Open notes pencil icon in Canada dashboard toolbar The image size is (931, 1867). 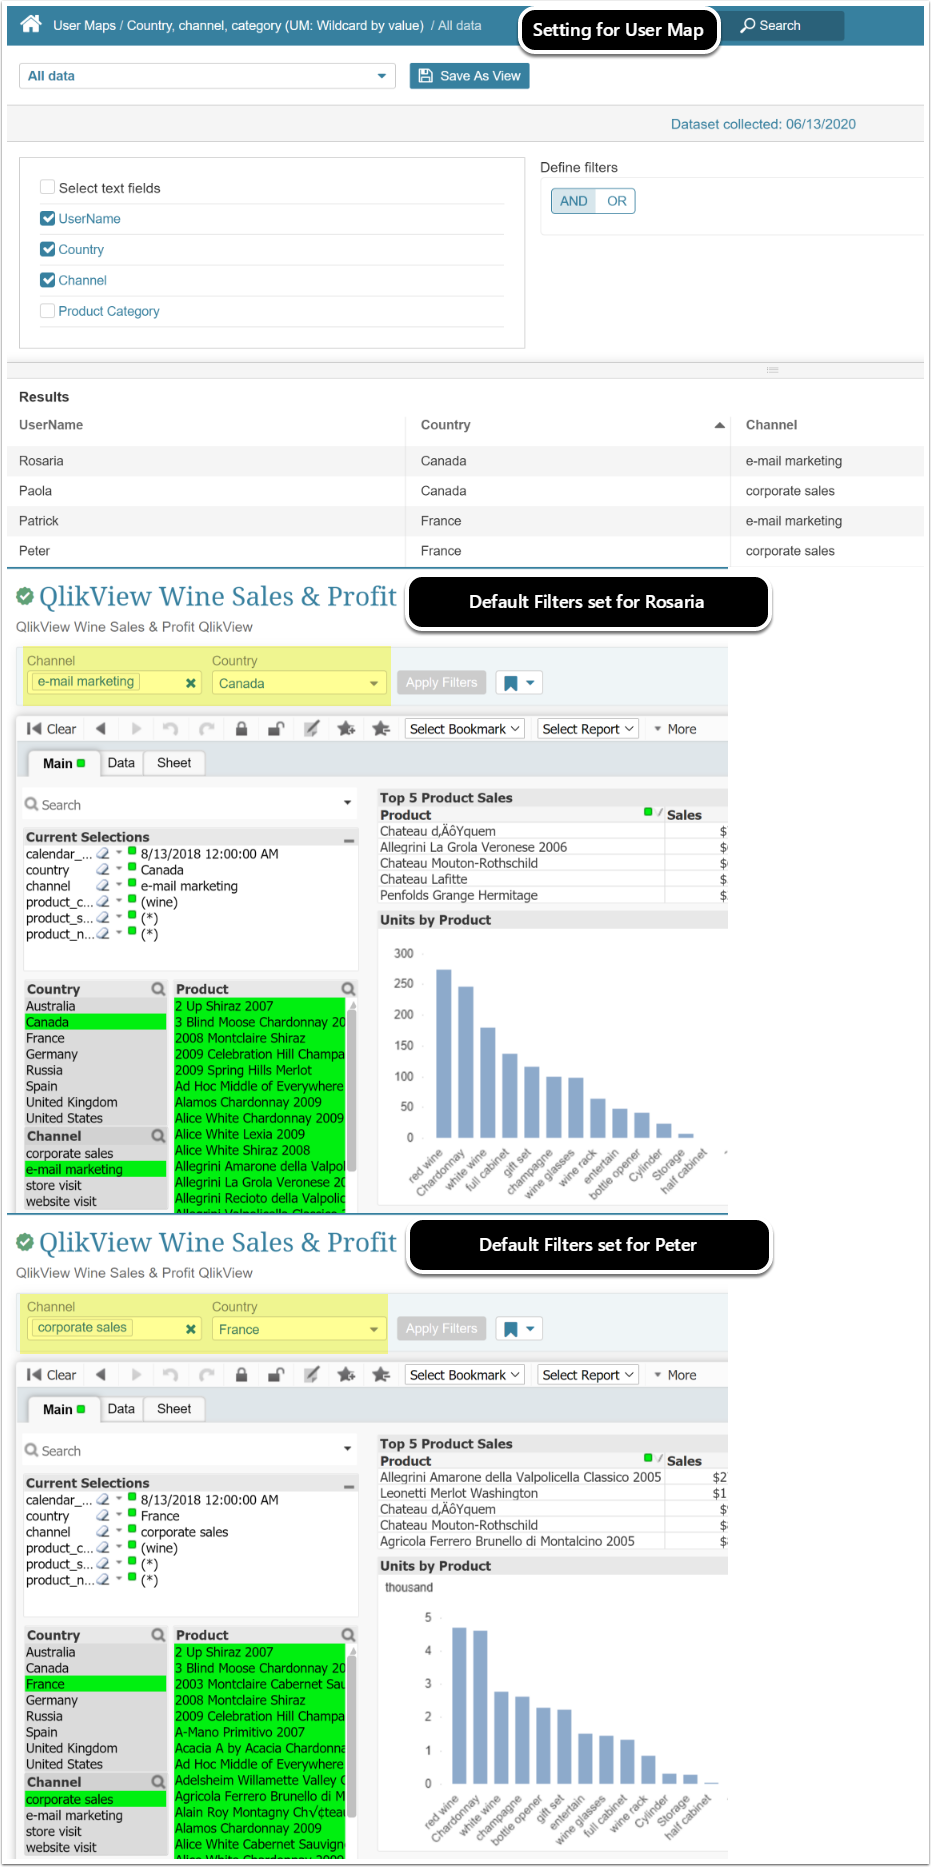pyautogui.click(x=311, y=729)
